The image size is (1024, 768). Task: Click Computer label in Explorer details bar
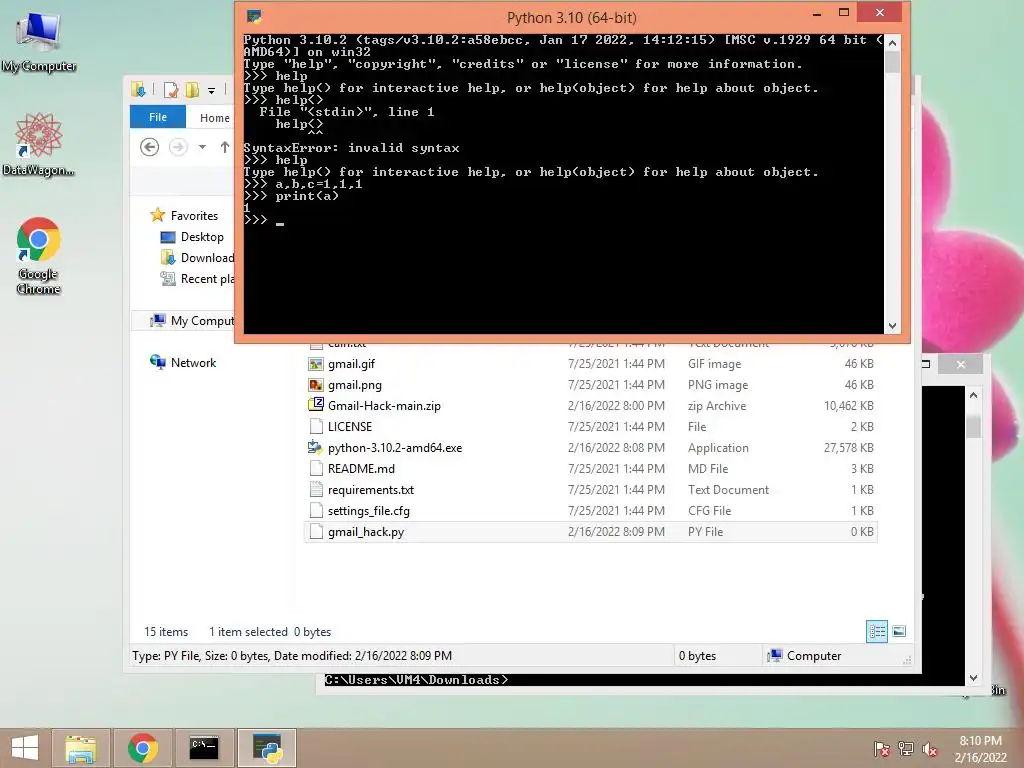pyautogui.click(x=814, y=656)
